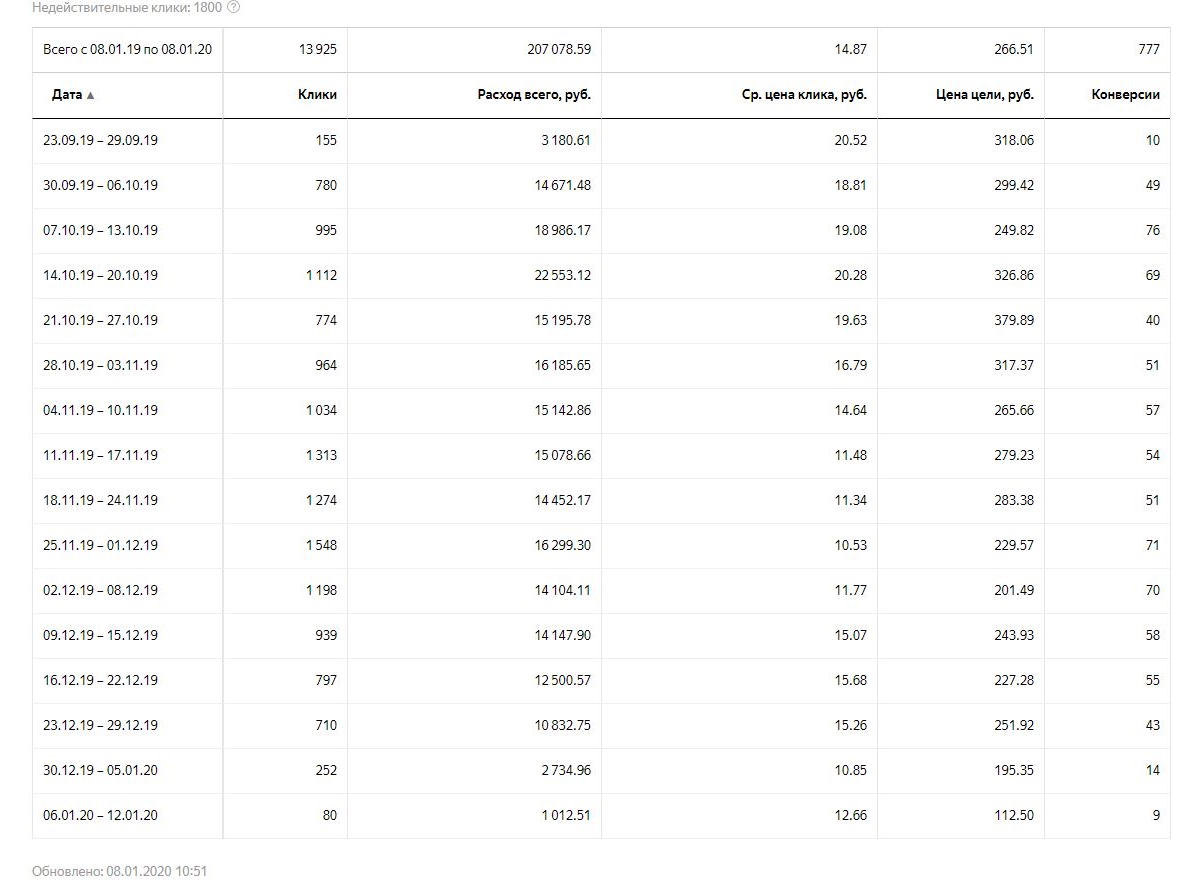Screen dimensions: 1200x885
Task: Select the Дата column header
Action: coord(67,95)
